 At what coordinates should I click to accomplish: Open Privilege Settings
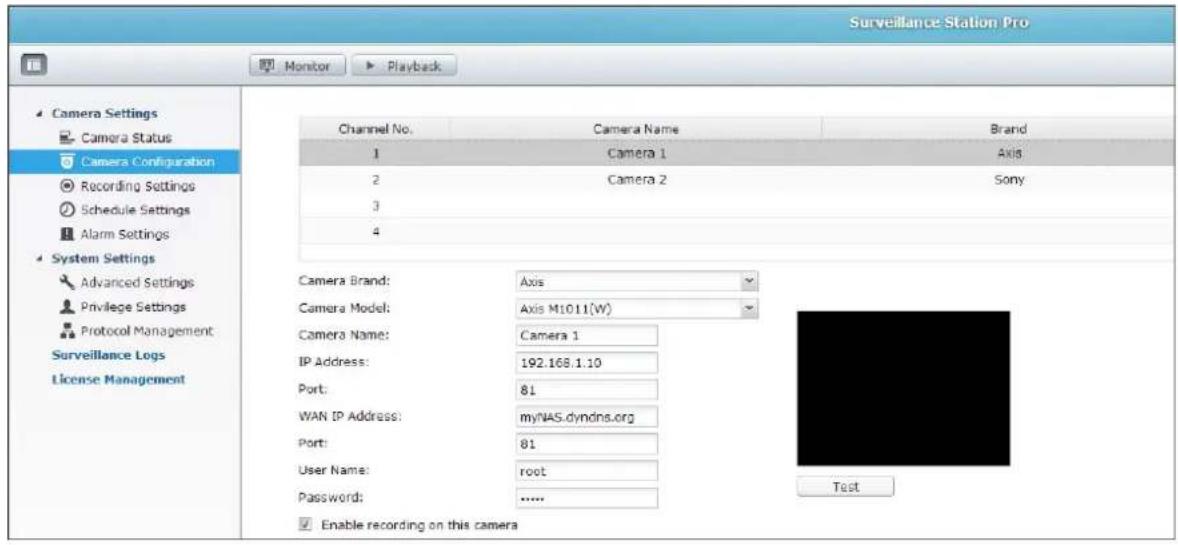(x=132, y=307)
